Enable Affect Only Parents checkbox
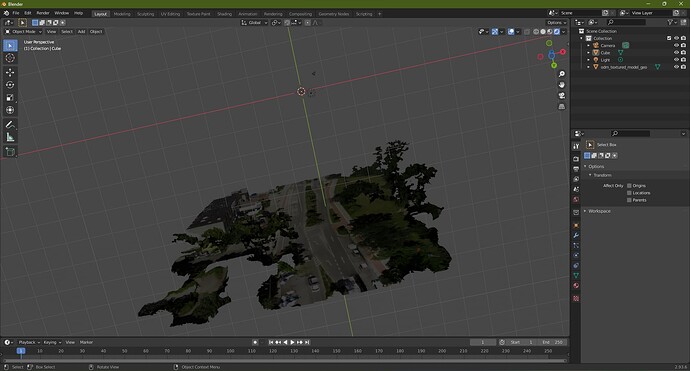690x371 pixels. click(629, 200)
